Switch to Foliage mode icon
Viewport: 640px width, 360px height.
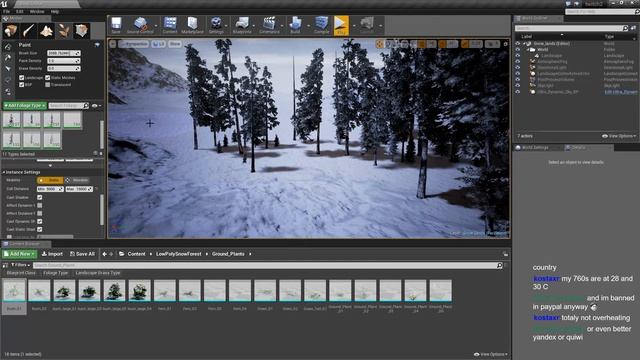point(64,31)
